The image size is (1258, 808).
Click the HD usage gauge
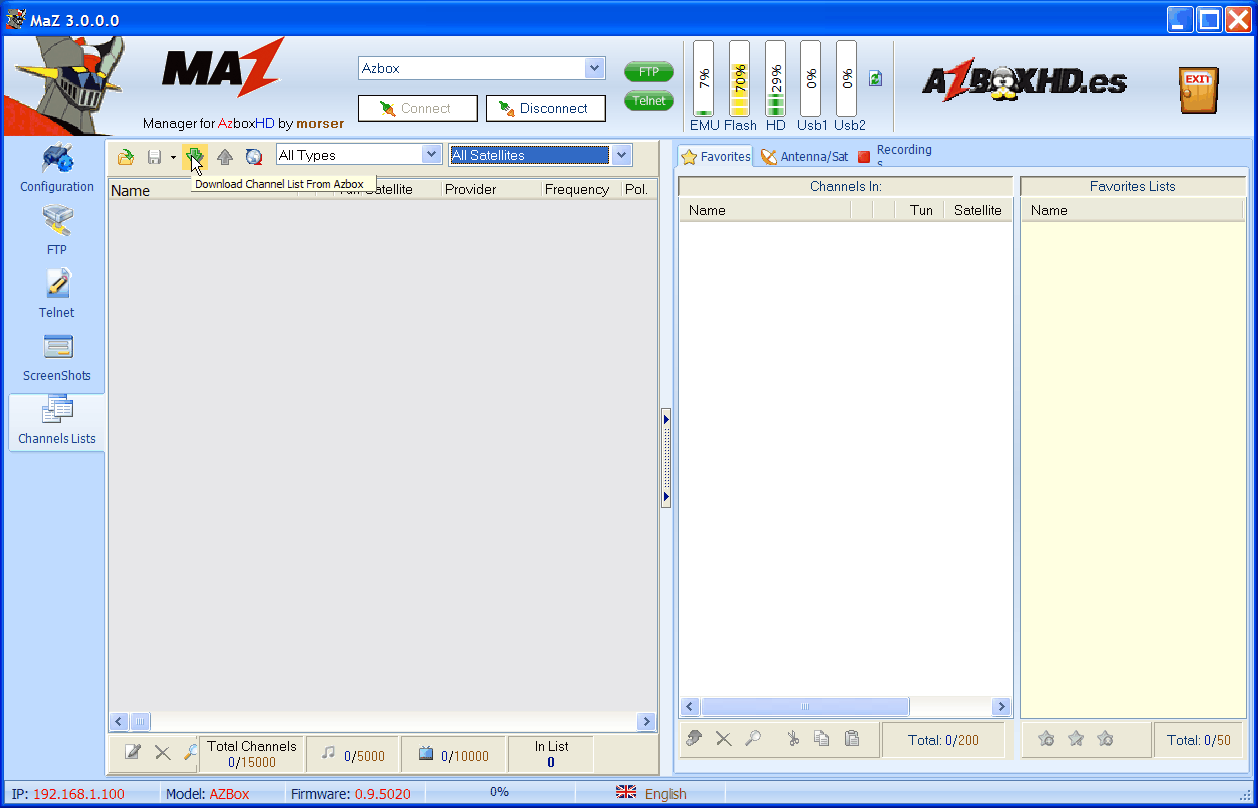(776, 79)
